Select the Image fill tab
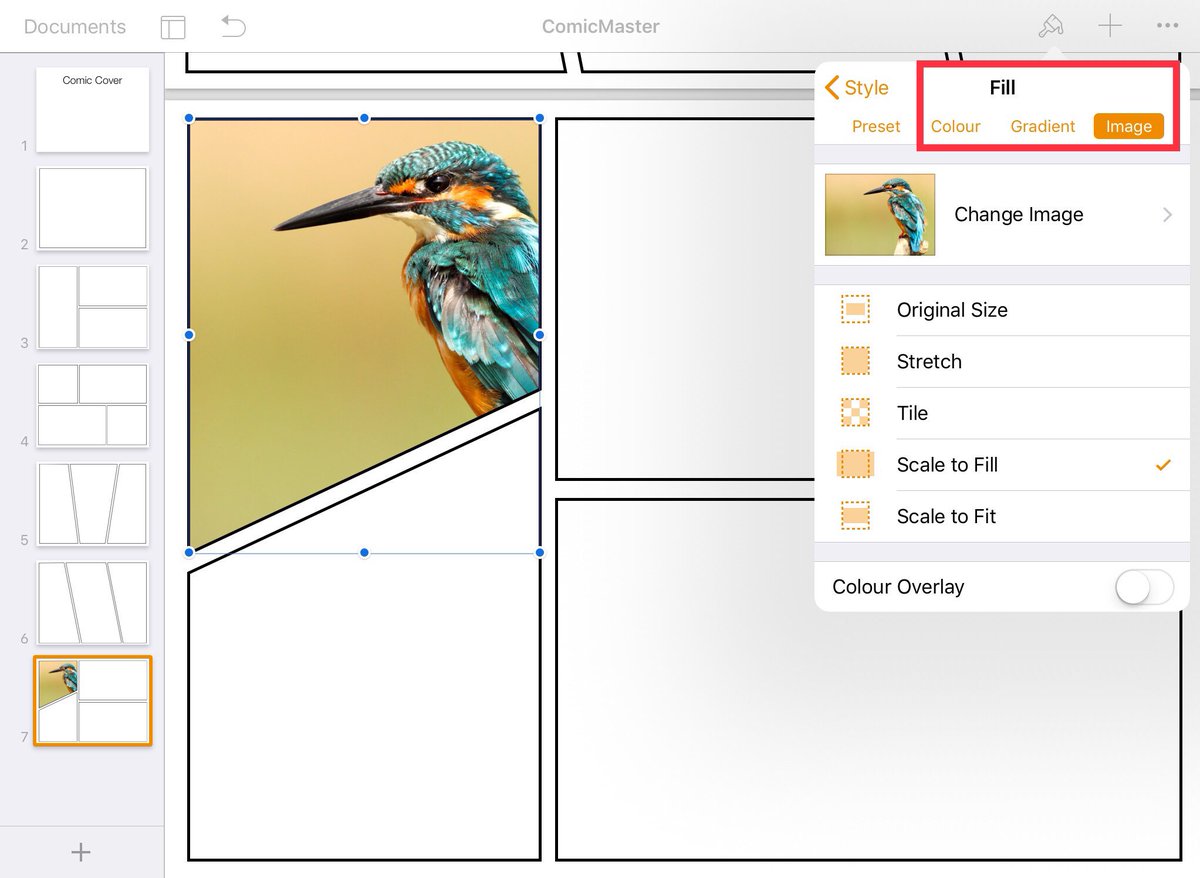Viewport: 1200px width, 878px height. click(x=1129, y=126)
